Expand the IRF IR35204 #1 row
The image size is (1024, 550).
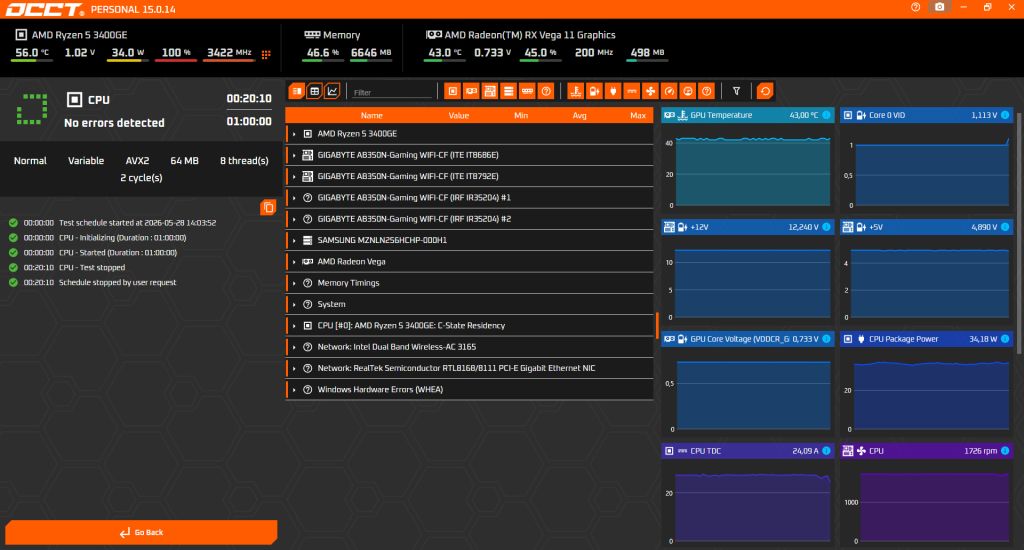[x=294, y=198]
